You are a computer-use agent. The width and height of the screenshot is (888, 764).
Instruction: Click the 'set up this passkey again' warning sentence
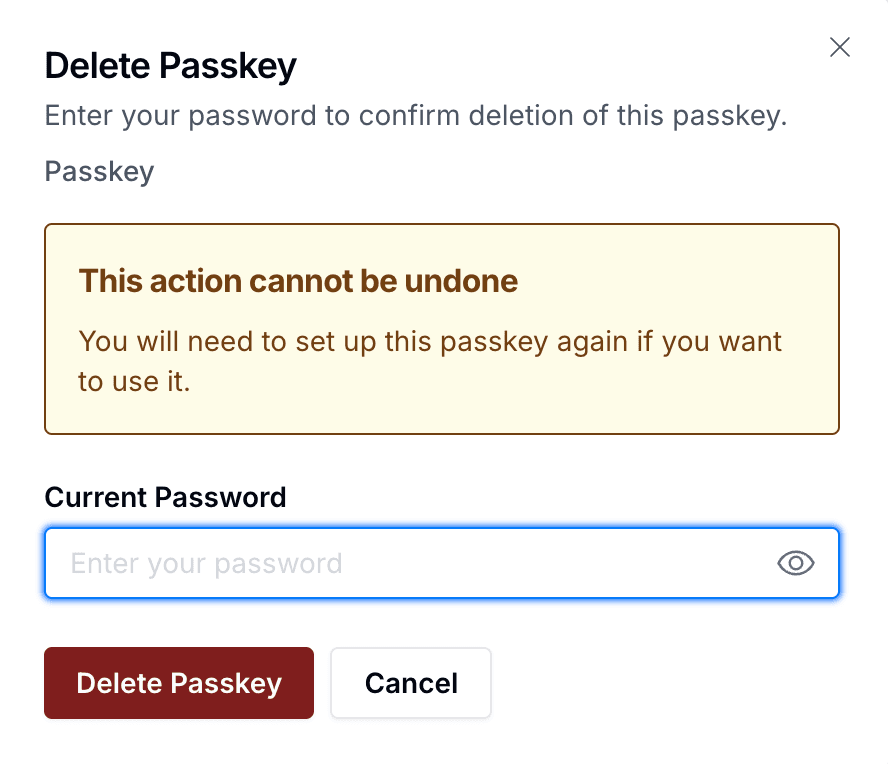pyautogui.click(x=430, y=342)
